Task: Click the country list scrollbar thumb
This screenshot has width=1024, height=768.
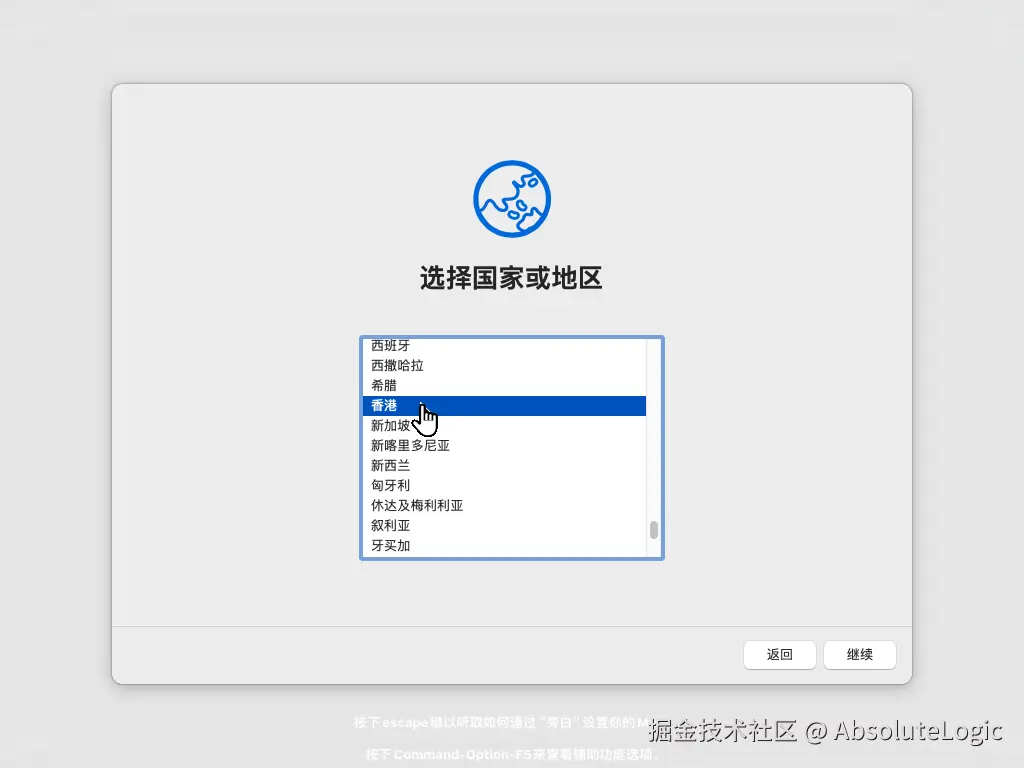Action: 654,530
